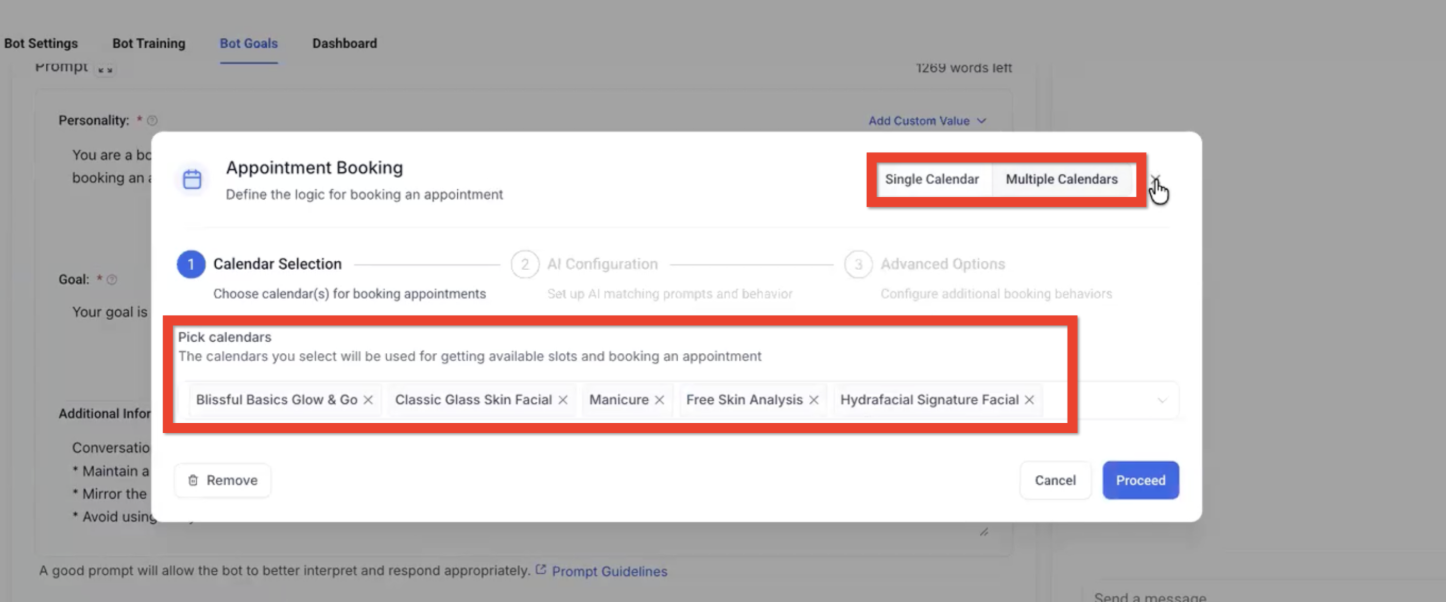The image size is (1446, 602).
Task: Open the Bot Settings tab
Action: pyautogui.click(x=41, y=43)
